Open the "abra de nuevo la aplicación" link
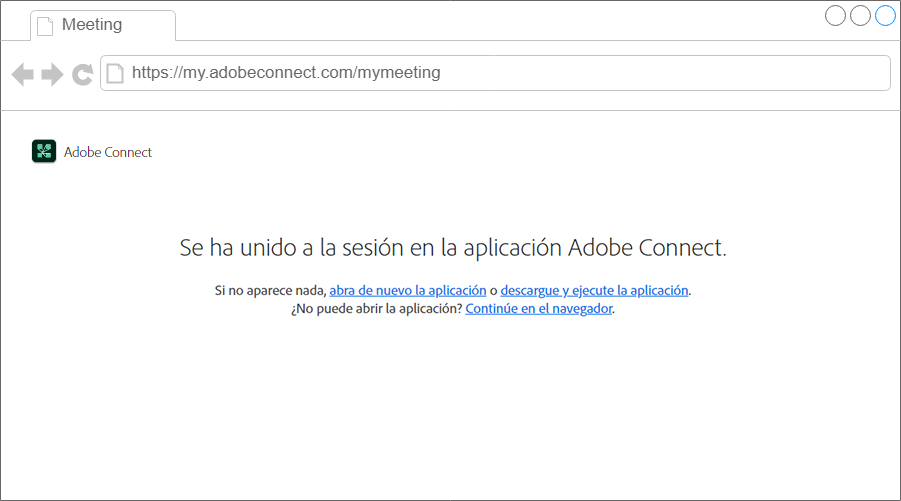Screen dimensions: 901x501 point(408,290)
